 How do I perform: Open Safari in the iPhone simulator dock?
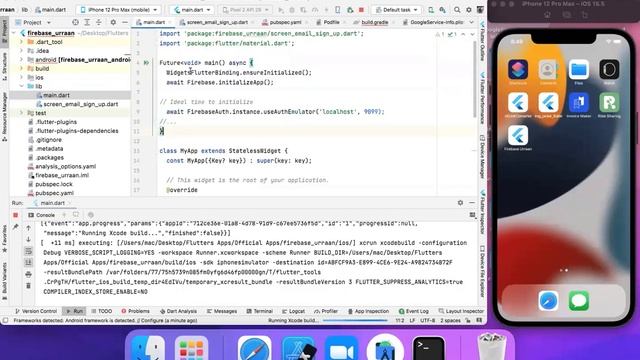pyautogui.click(x=548, y=301)
